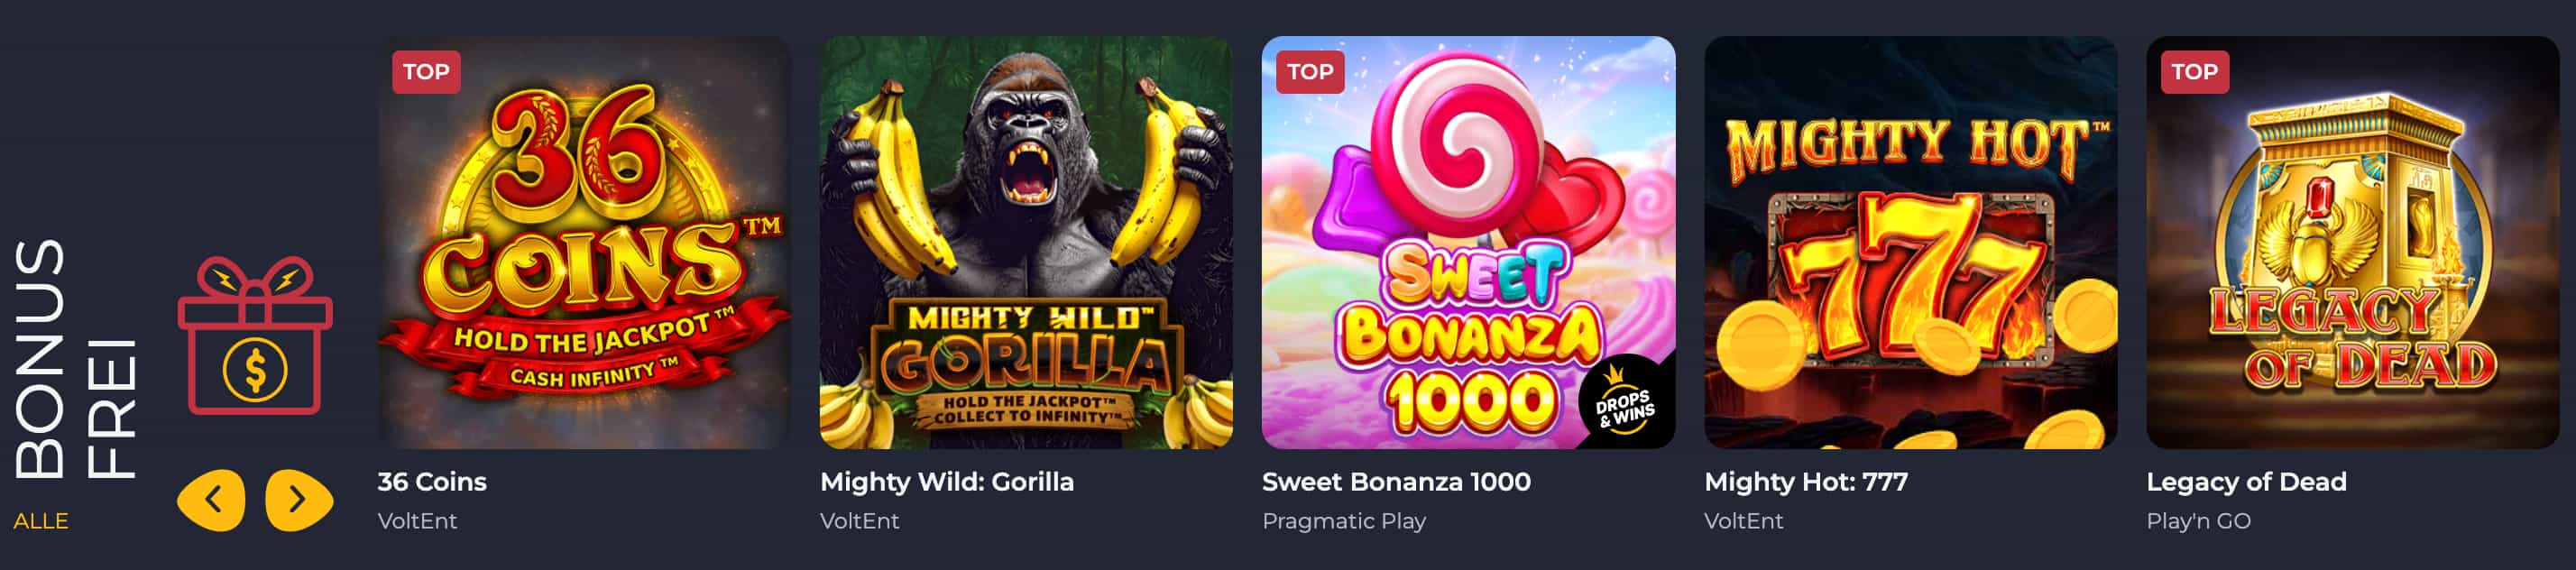
Task: Click the TOP badge on 36 Coins
Action: pos(426,72)
